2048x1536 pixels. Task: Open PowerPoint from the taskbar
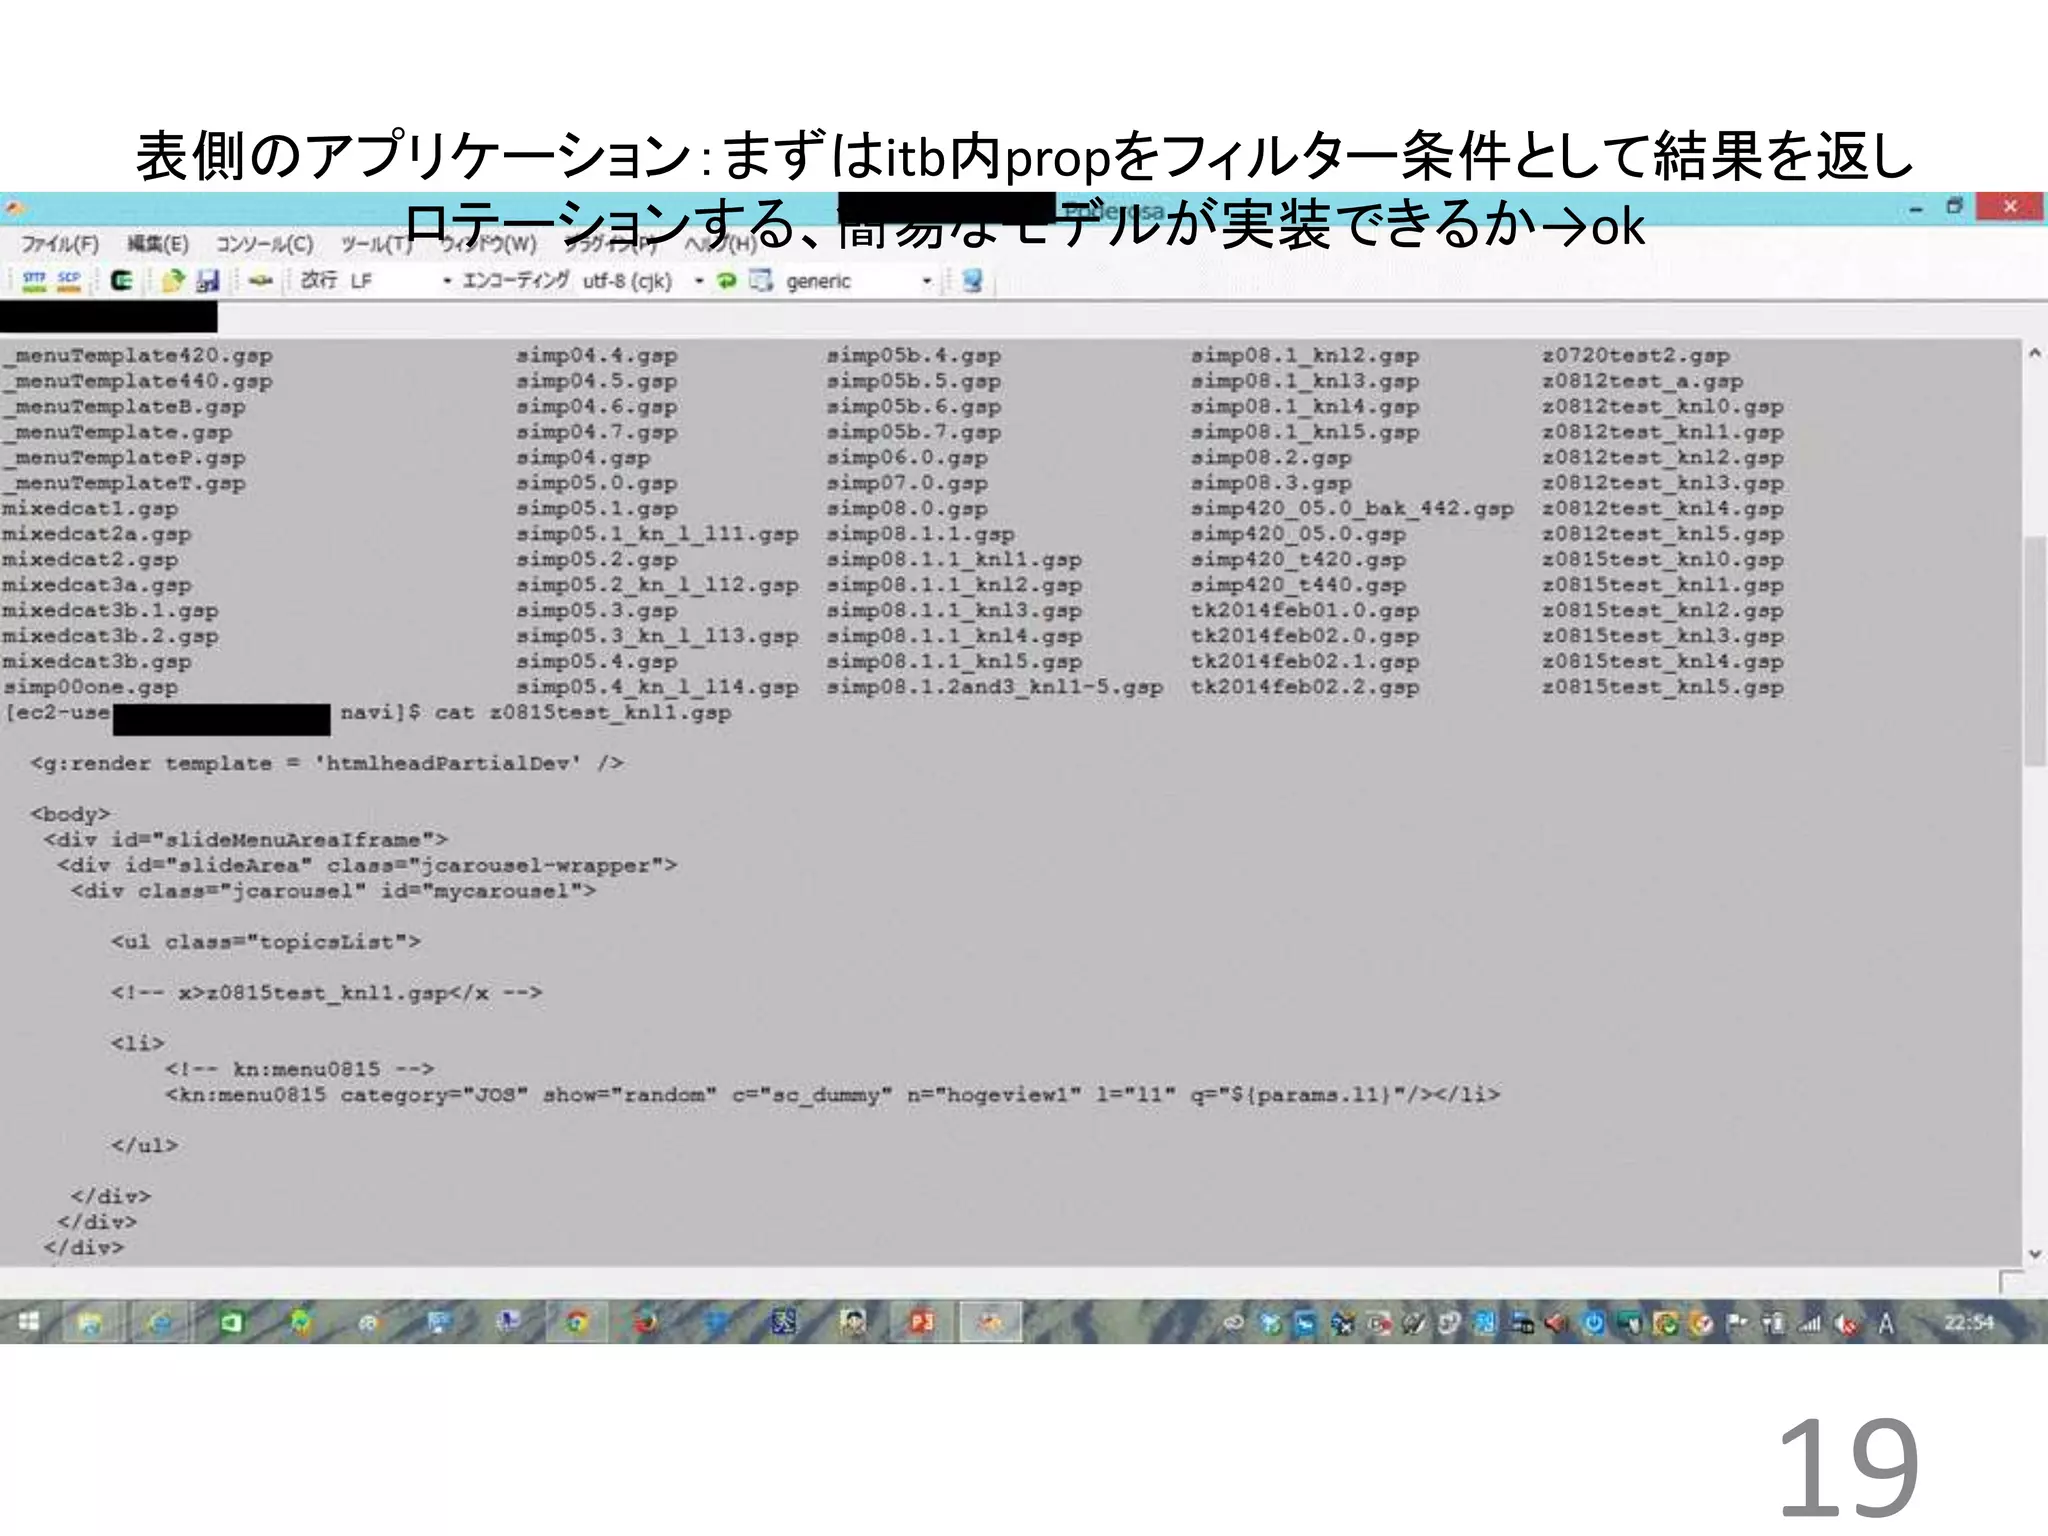921,1323
